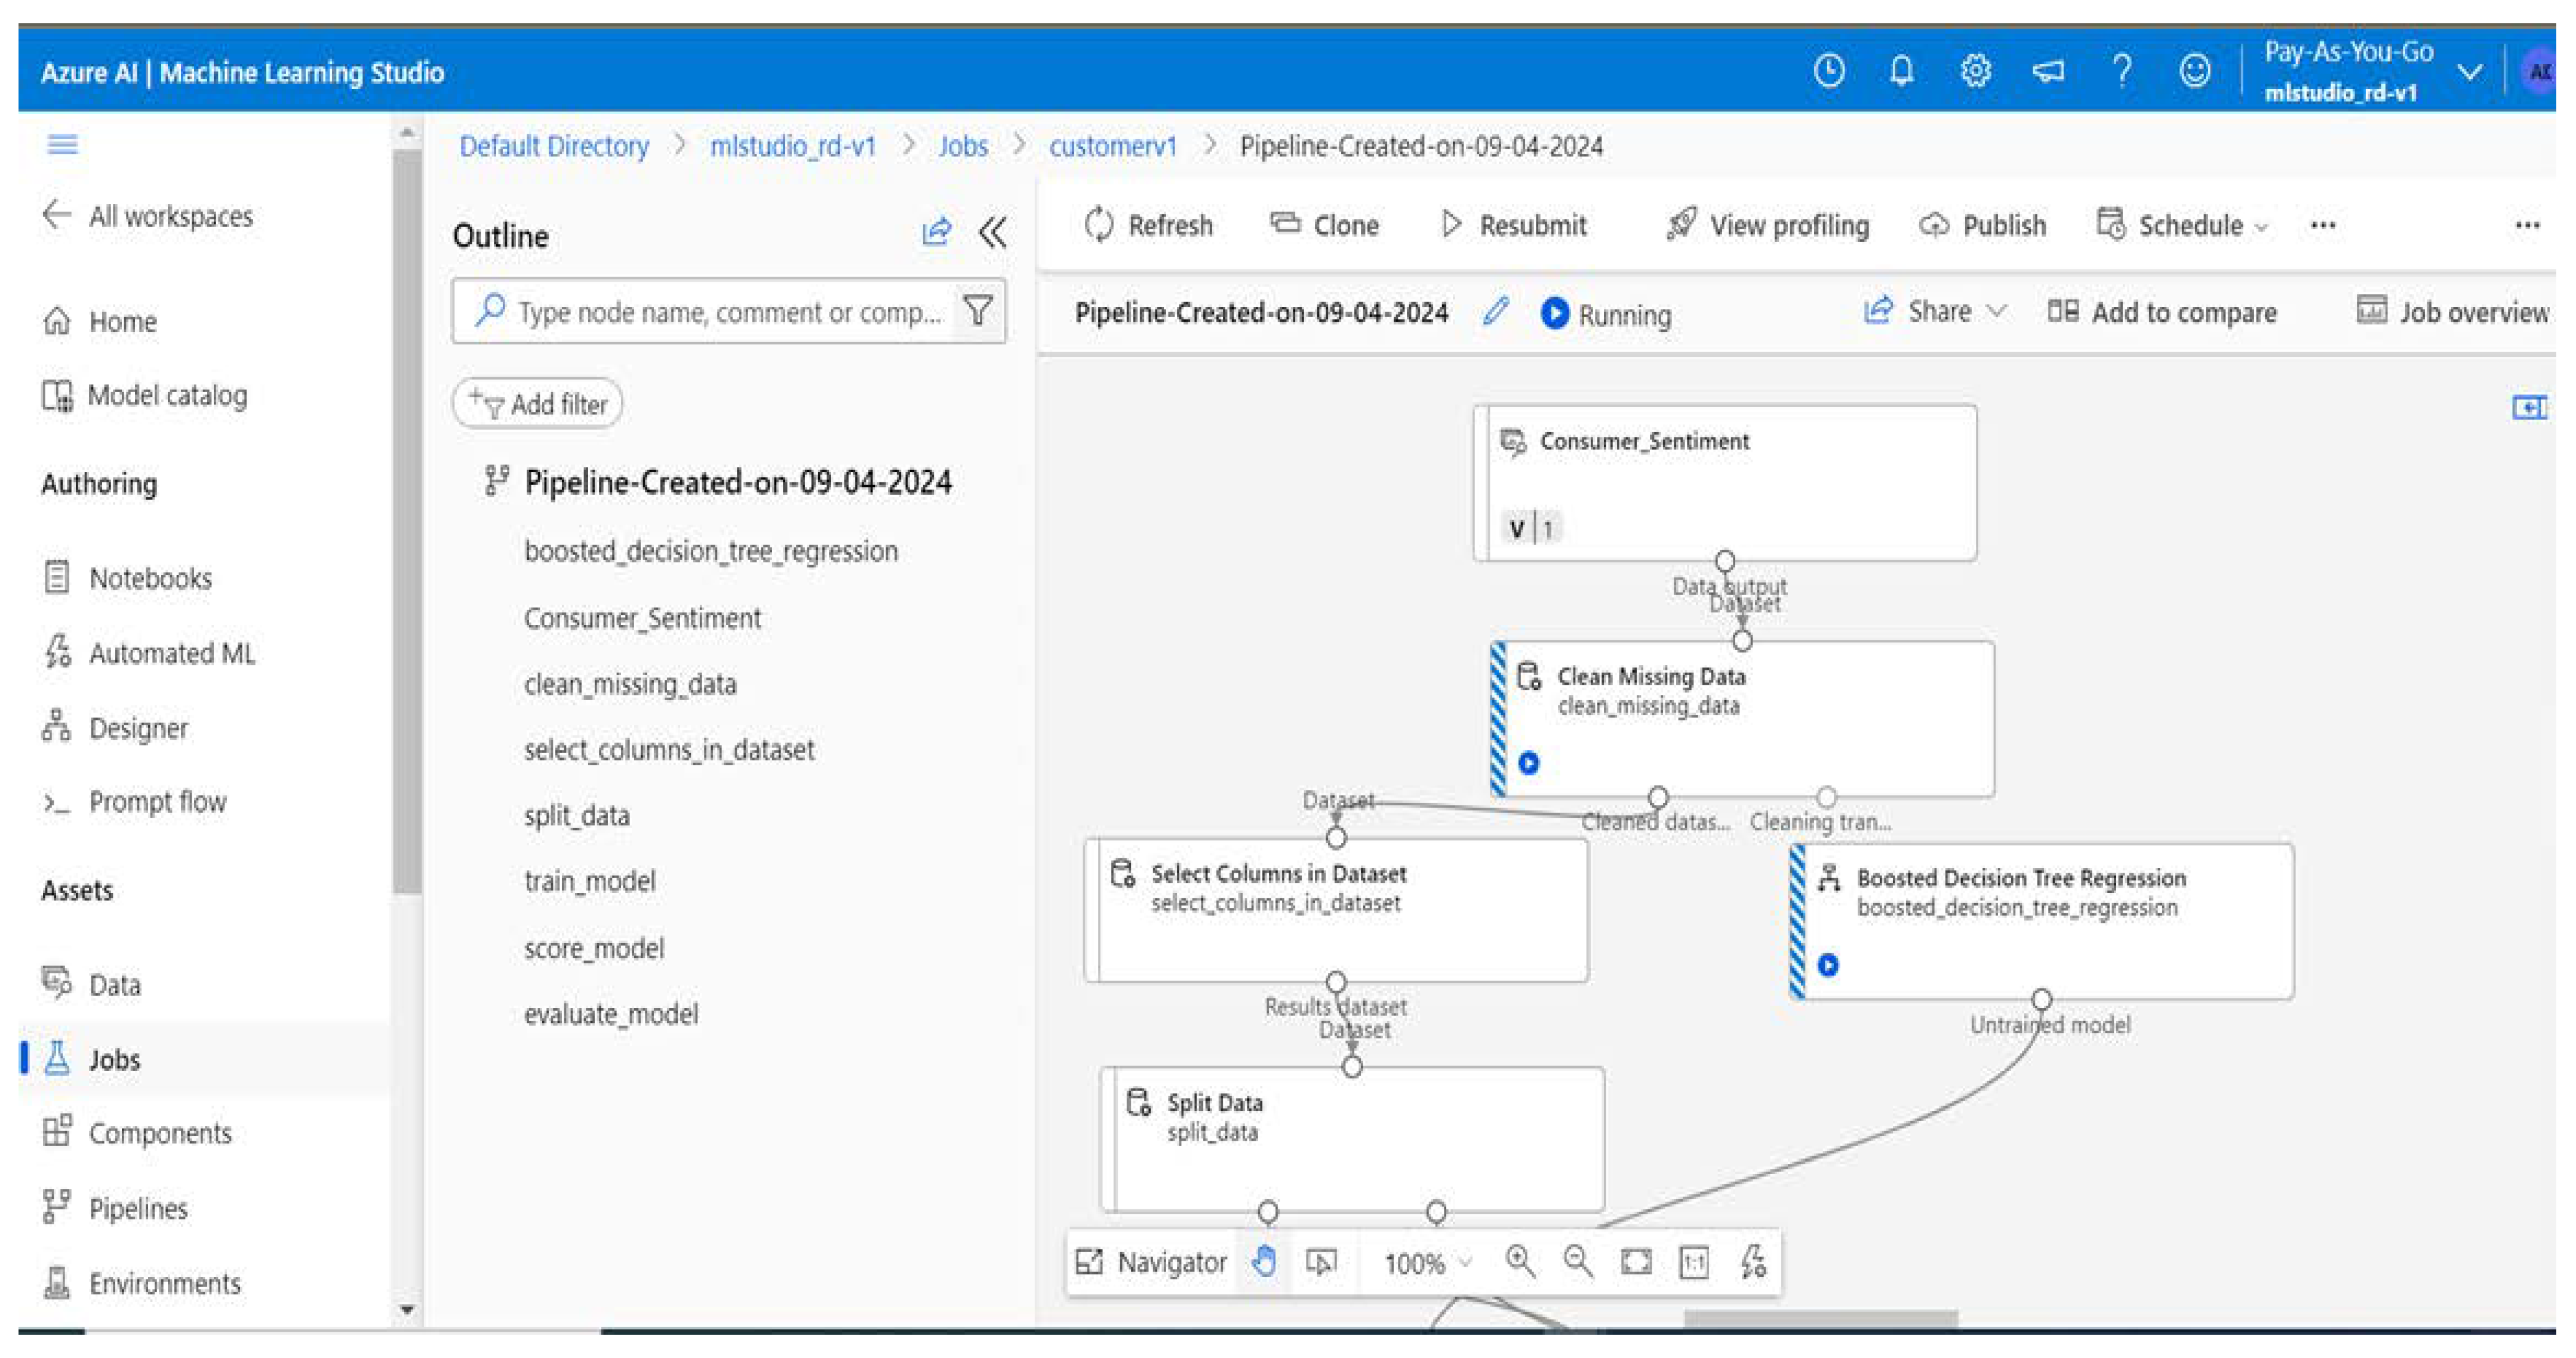This screenshot has width=2576, height=1358.
Task: Switch to the pointer select mode
Action: (1321, 1262)
